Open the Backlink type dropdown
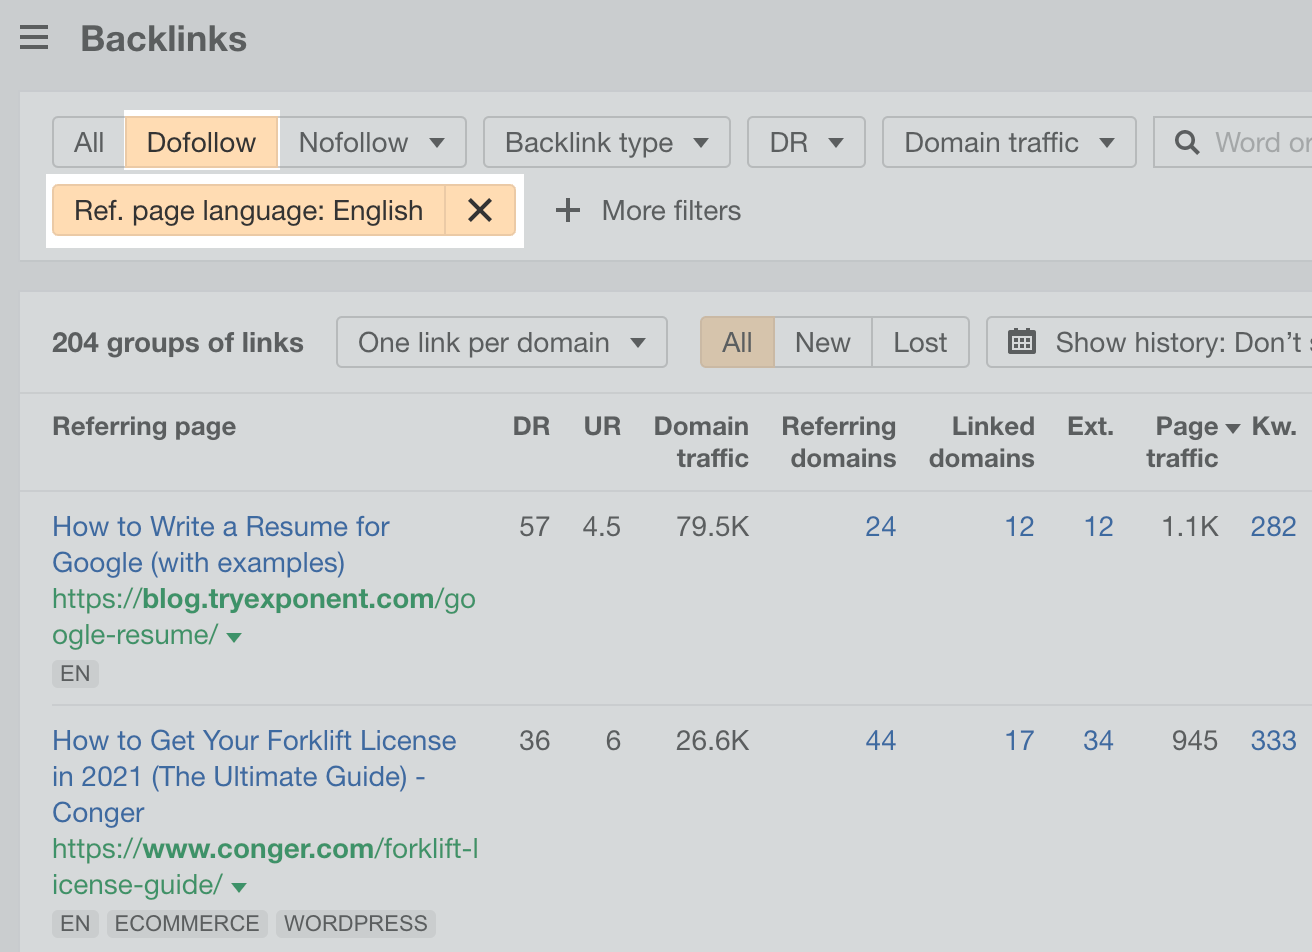Image resolution: width=1312 pixels, height=952 pixels. click(x=606, y=142)
